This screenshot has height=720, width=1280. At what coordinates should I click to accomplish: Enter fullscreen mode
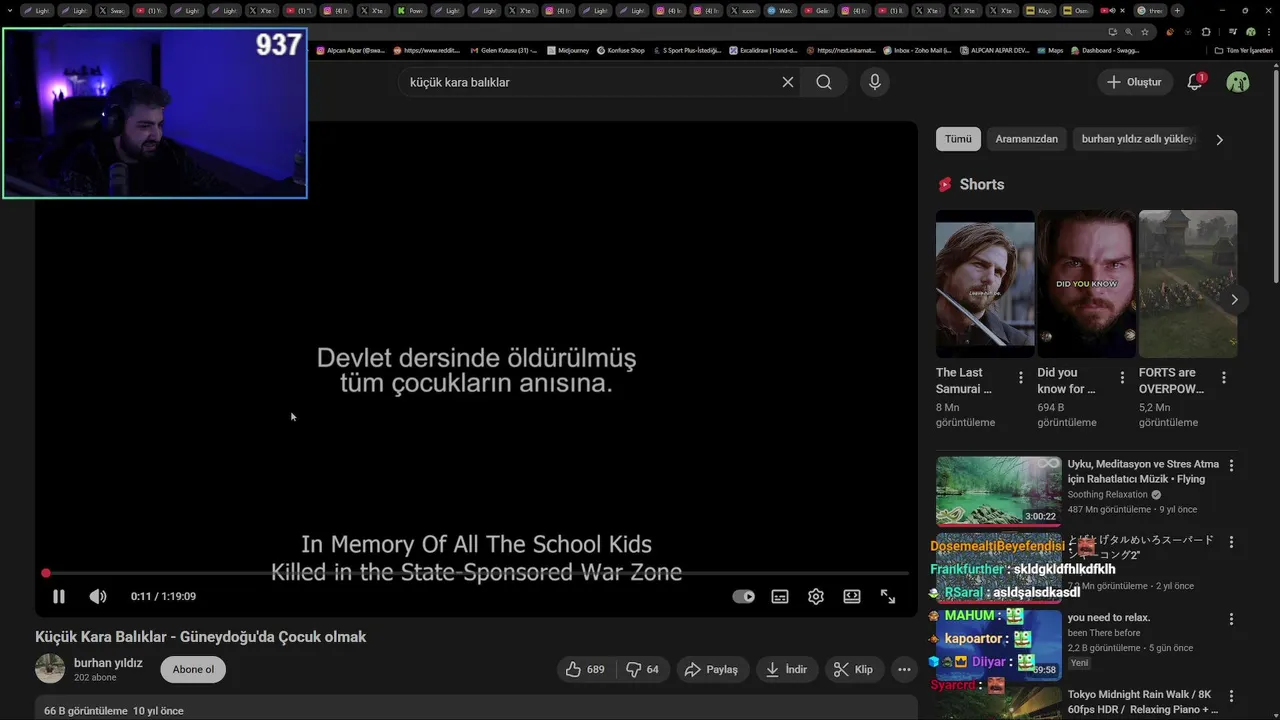888,596
